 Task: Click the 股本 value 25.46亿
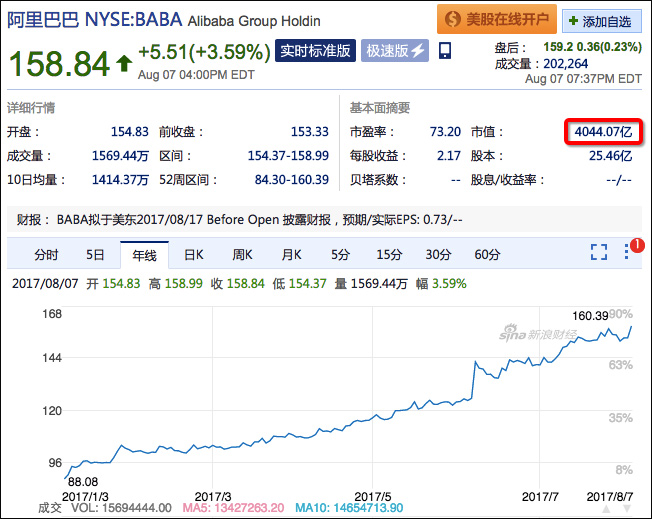coord(610,156)
